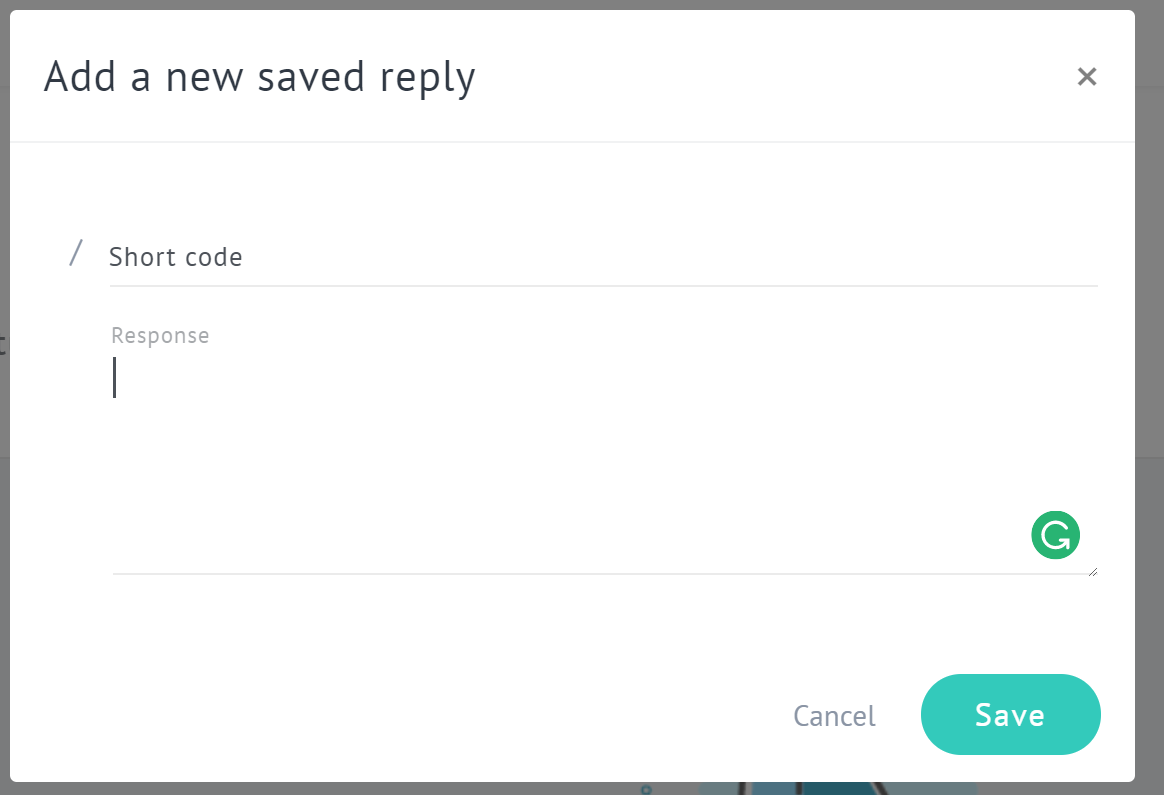This screenshot has height=795, width=1164.
Task: Select the green Grammarly G badge
Action: pyautogui.click(x=1055, y=534)
